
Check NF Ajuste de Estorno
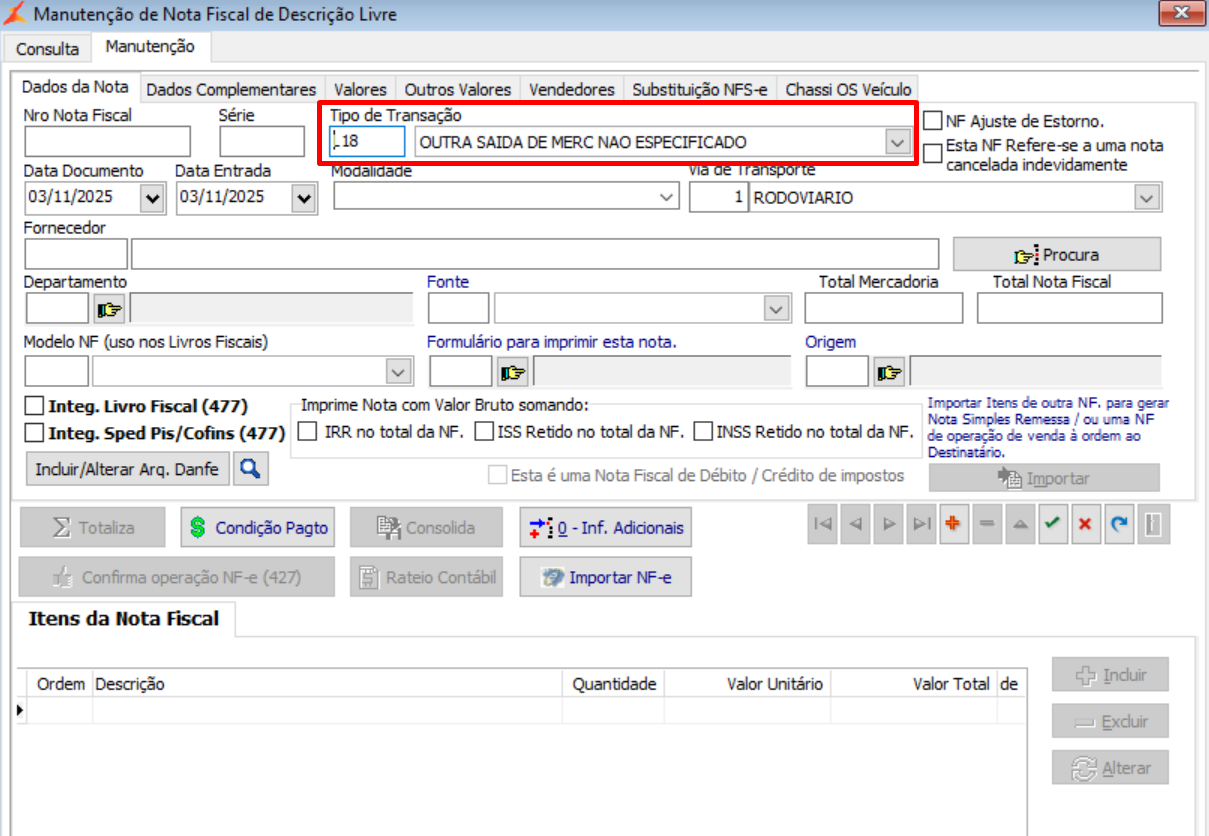[x=933, y=121]
